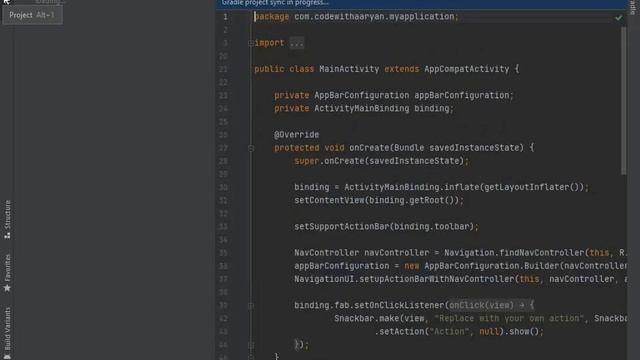
Task: Click line number 1 in gutter
Action: click(225, 17)
